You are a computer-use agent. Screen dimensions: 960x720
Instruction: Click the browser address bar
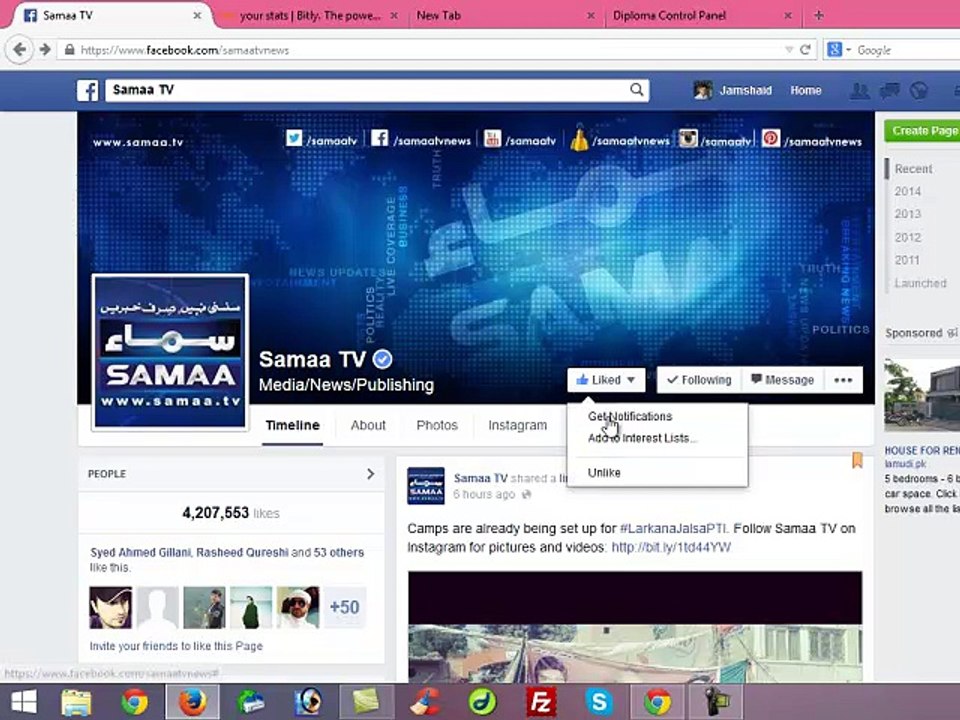tap(429, 50)
